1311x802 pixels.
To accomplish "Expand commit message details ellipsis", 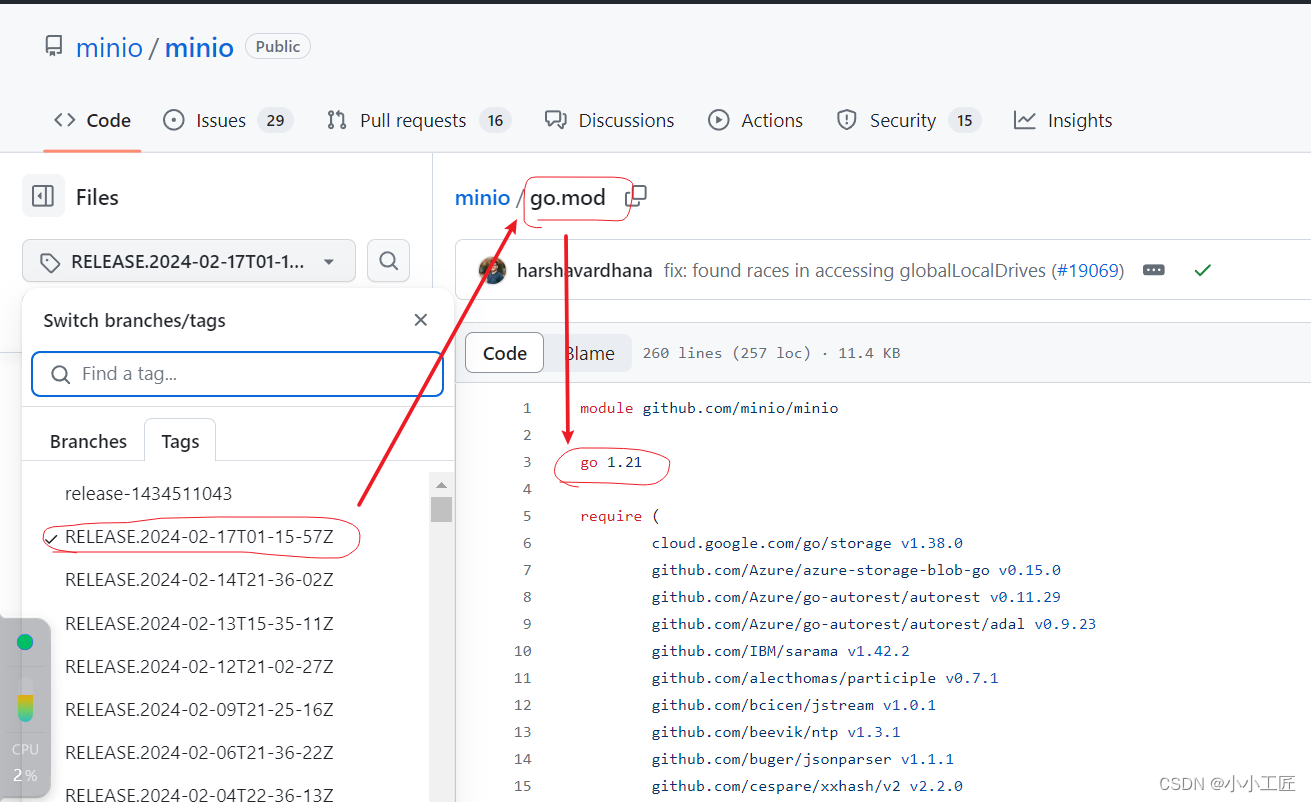I will pos(1154,270).
